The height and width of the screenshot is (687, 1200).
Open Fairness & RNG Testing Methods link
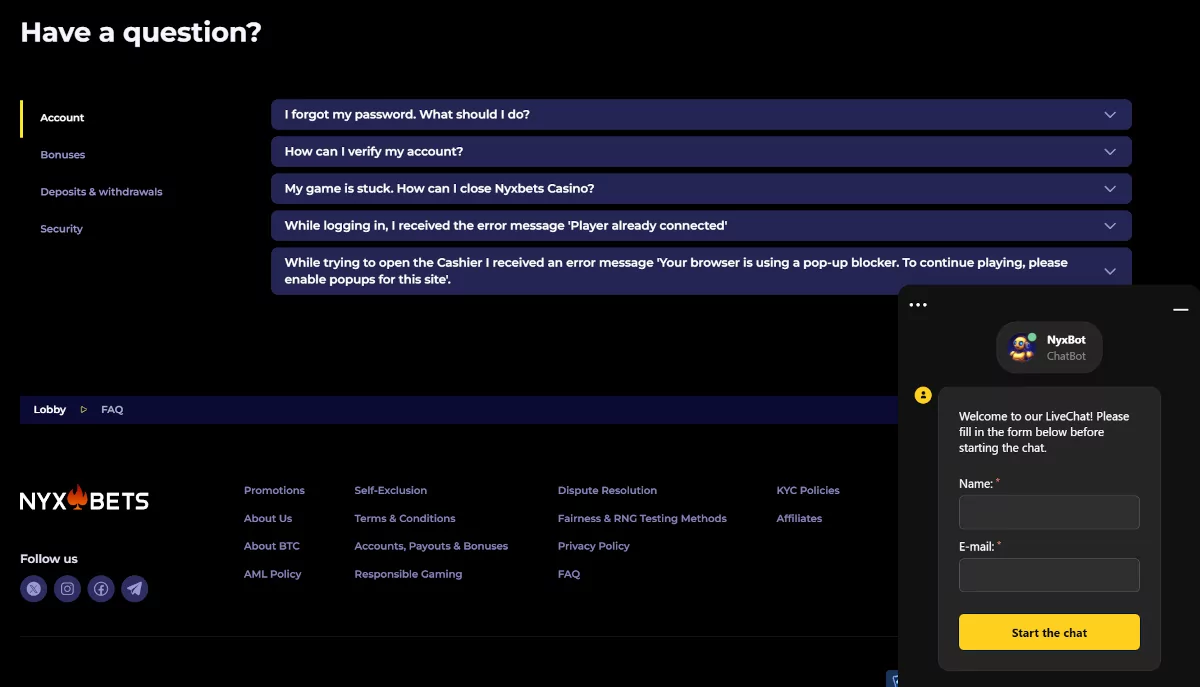point(642,519)
